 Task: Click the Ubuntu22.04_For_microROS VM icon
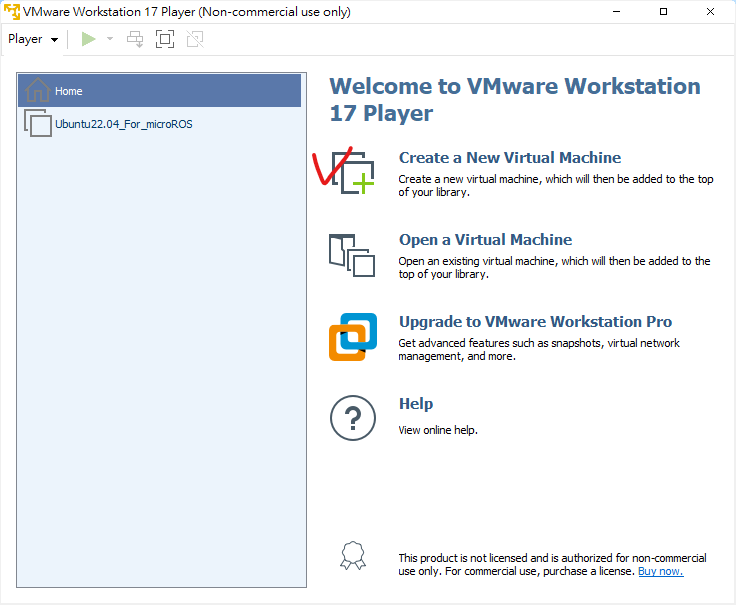[x=38, y=123]
